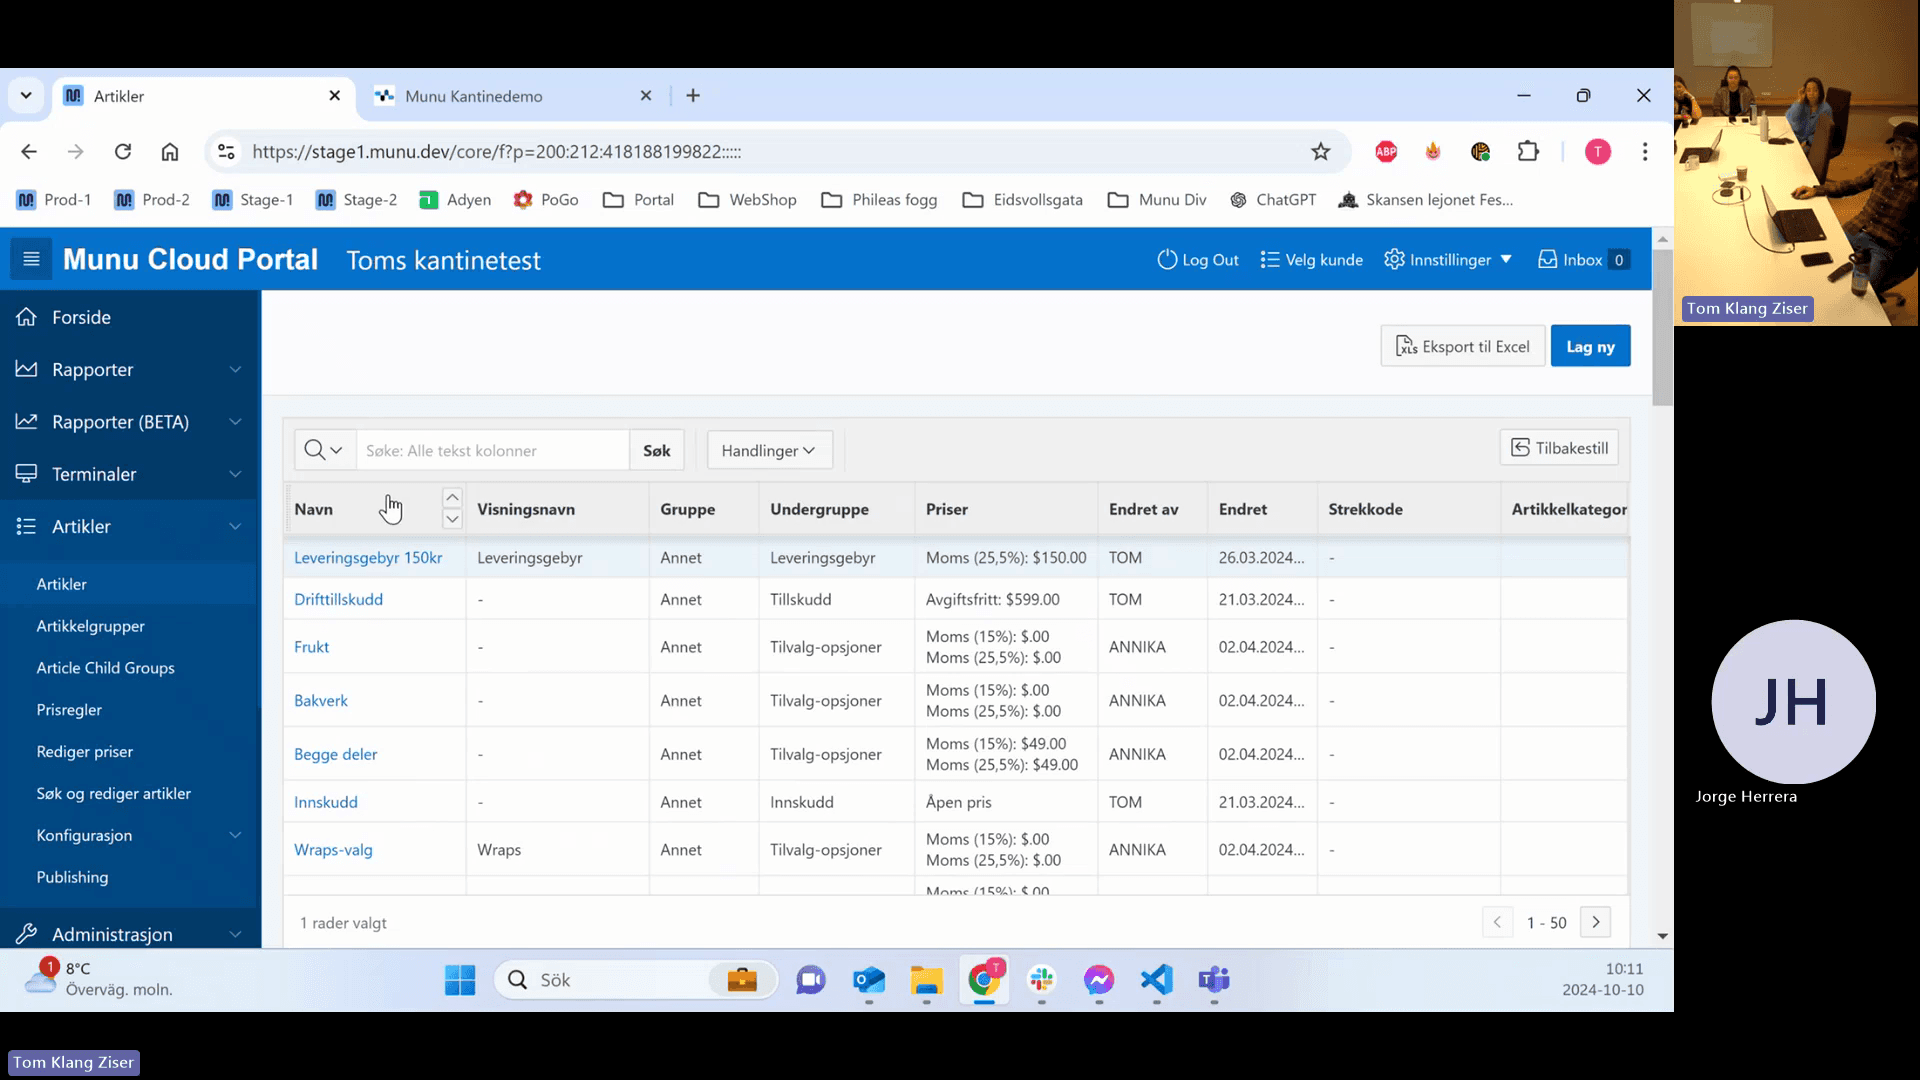
Task: Open the Innstillinger dropdown menu
Action: tap(1448, 260)
